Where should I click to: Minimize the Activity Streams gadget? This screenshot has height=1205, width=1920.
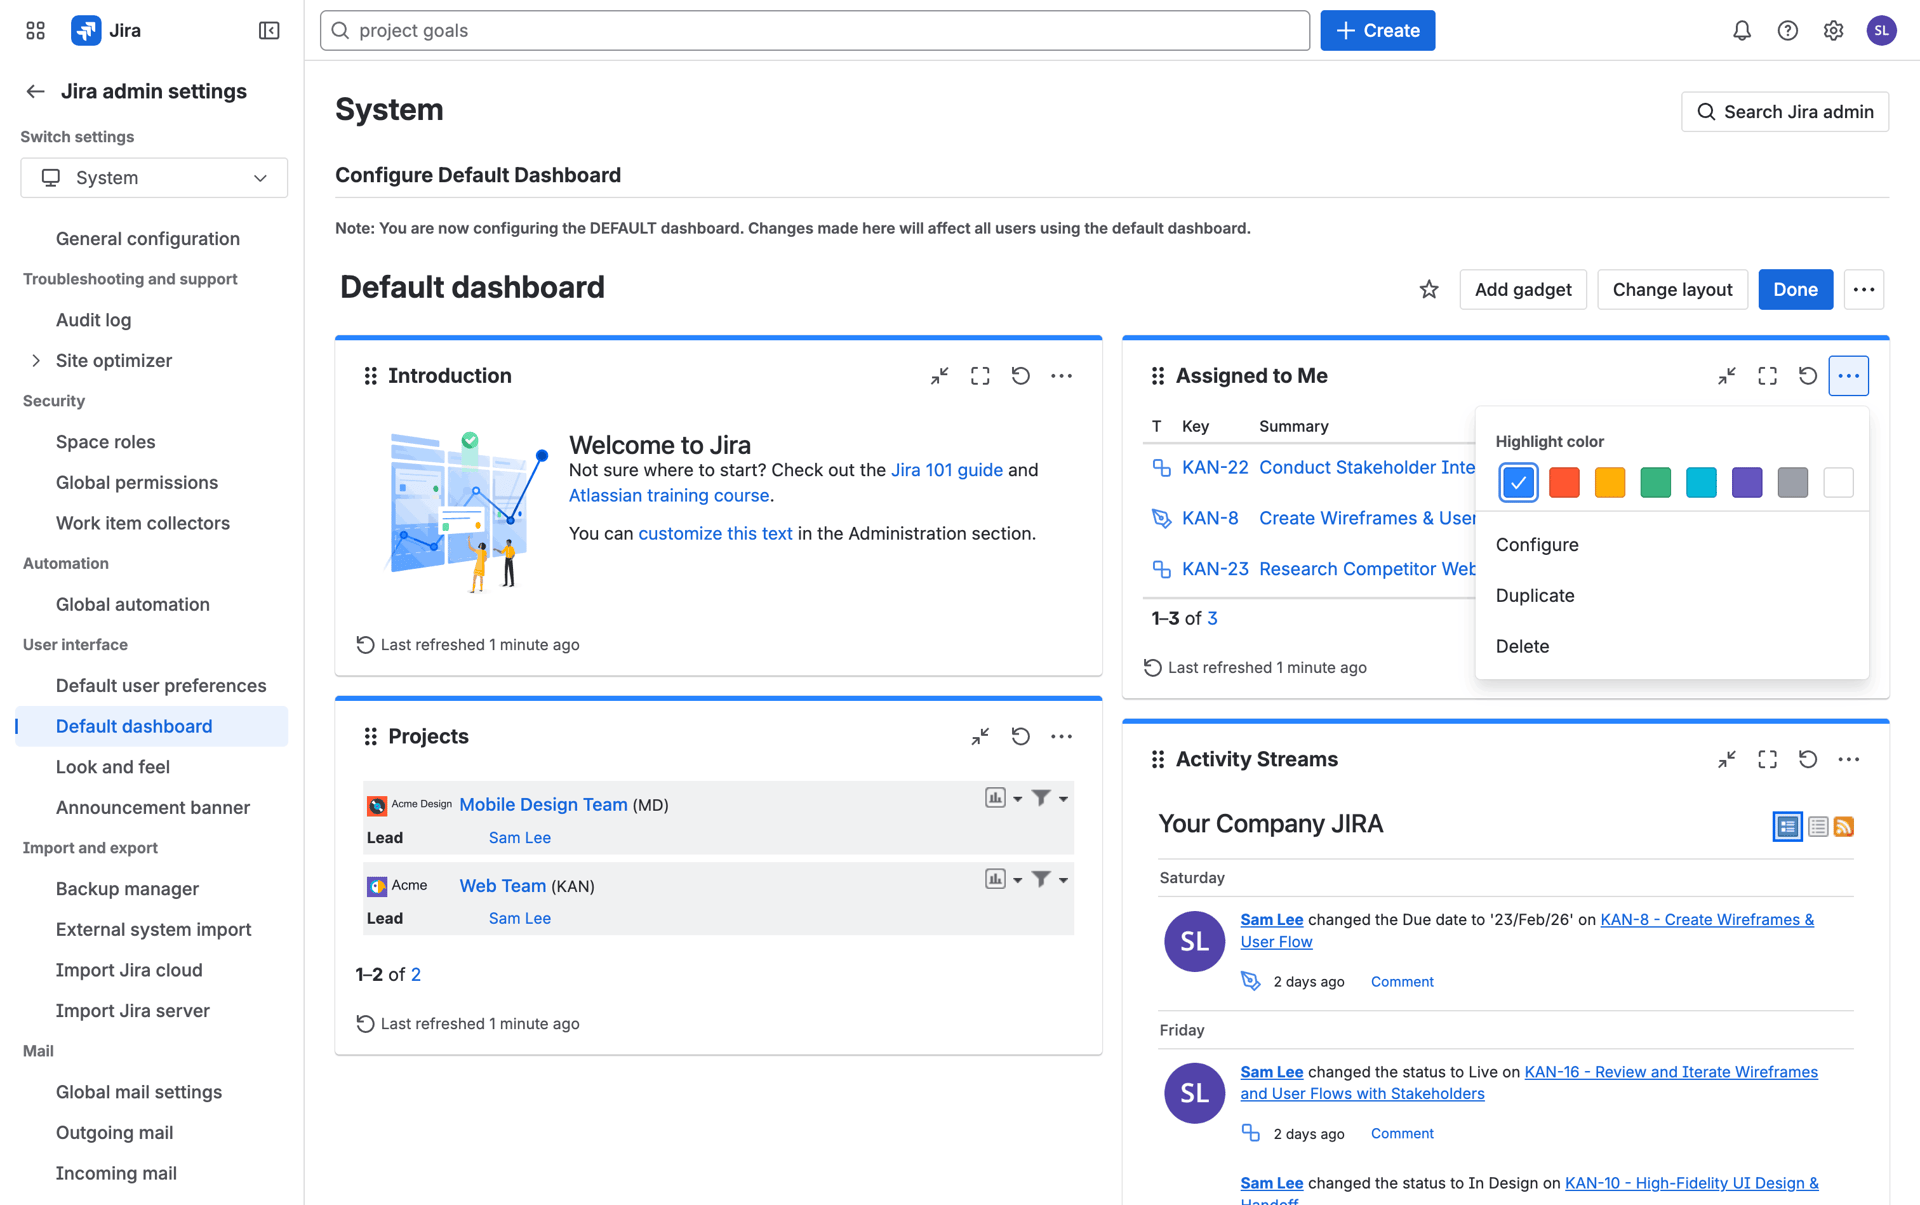(x=1727, y=760)
